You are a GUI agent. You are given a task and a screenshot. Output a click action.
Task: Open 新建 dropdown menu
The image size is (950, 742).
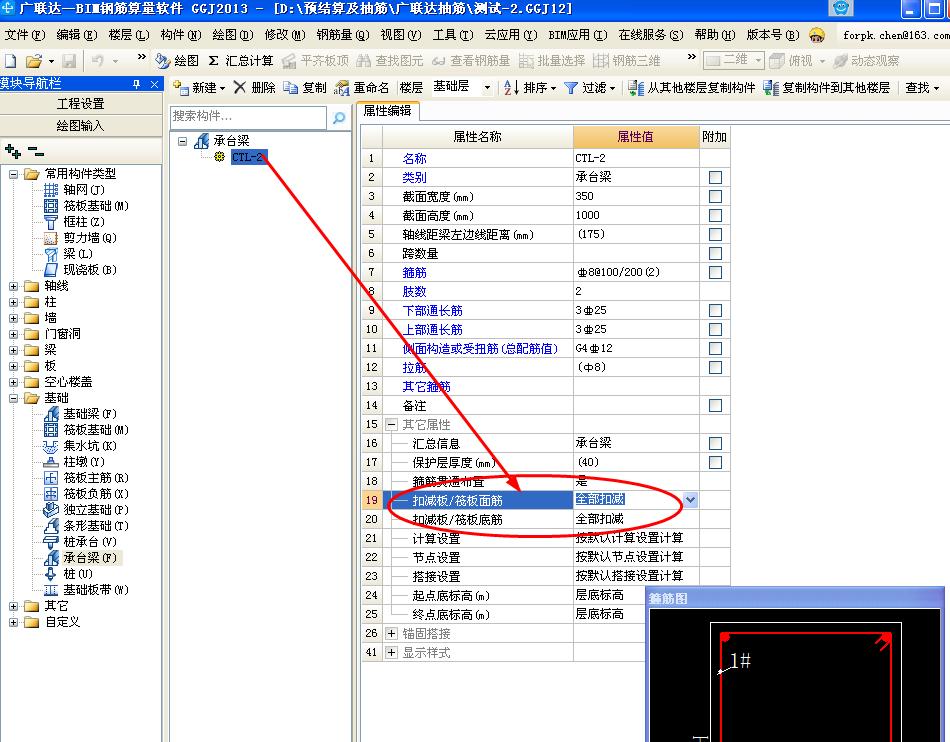point(199,88)
